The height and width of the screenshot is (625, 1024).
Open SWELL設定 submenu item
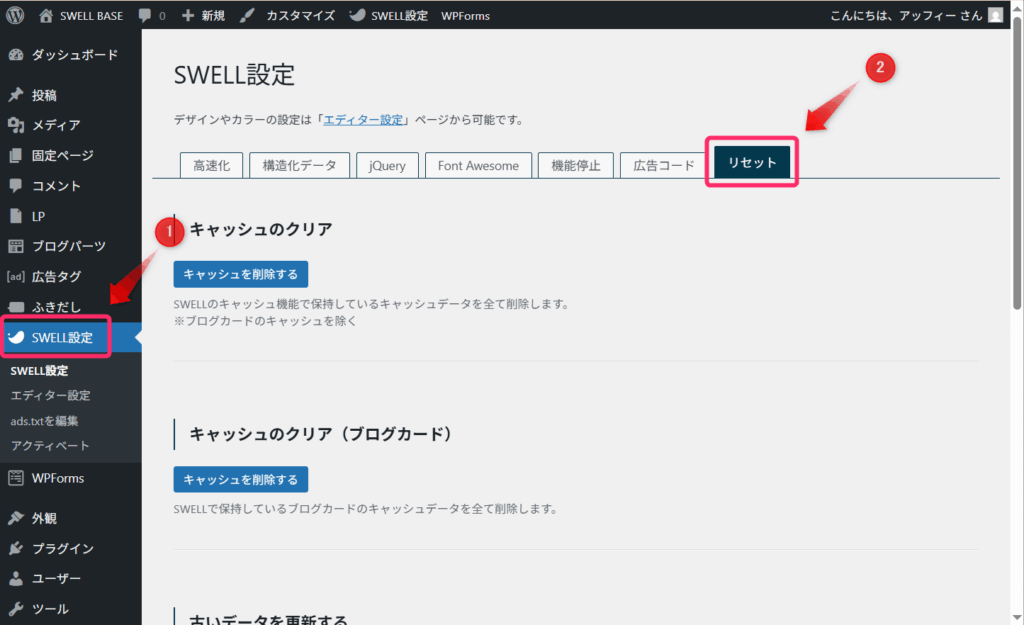click(x=39, y=371)
